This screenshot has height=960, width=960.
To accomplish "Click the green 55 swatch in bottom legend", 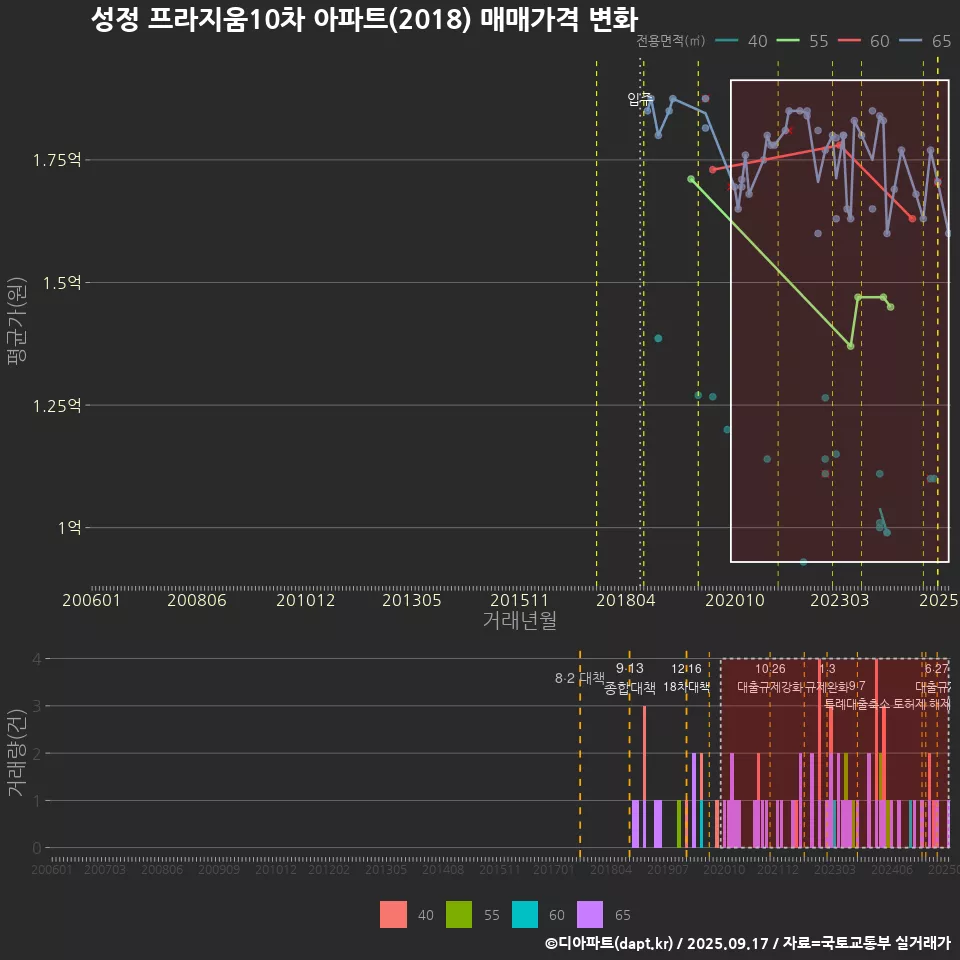I will [459, 914].
